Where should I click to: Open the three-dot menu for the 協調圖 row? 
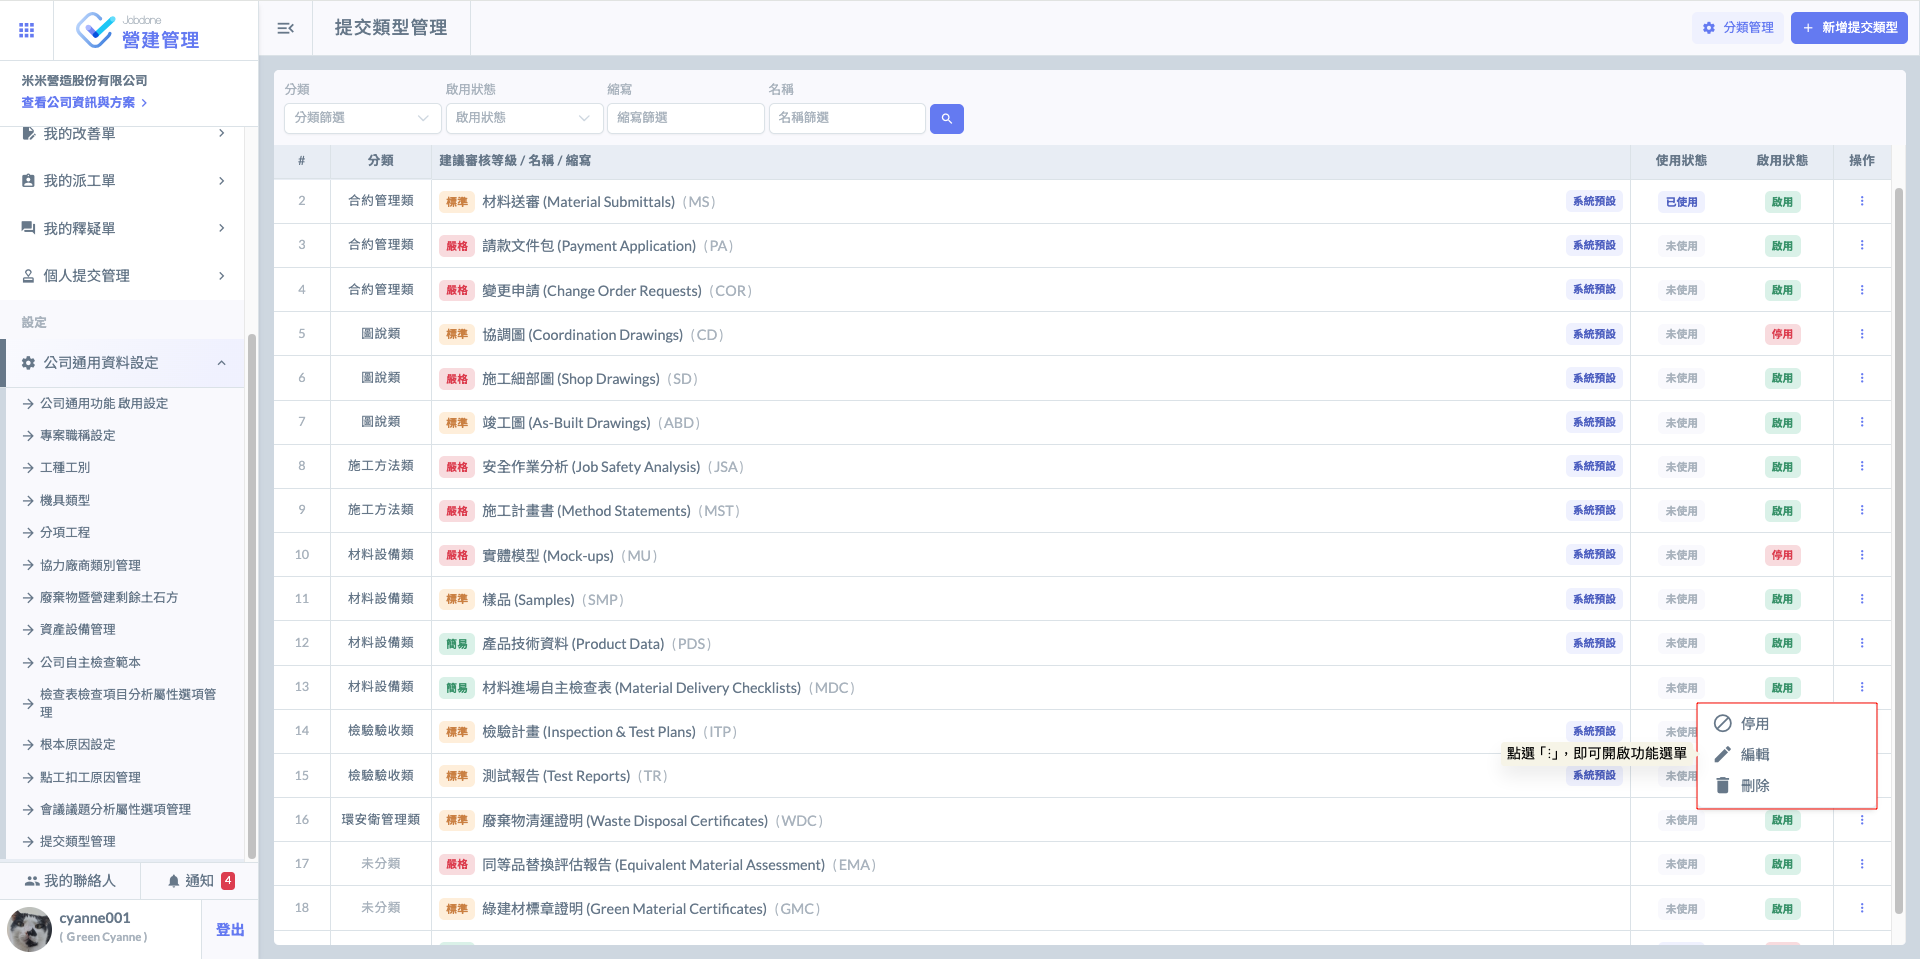point(1861,334)
